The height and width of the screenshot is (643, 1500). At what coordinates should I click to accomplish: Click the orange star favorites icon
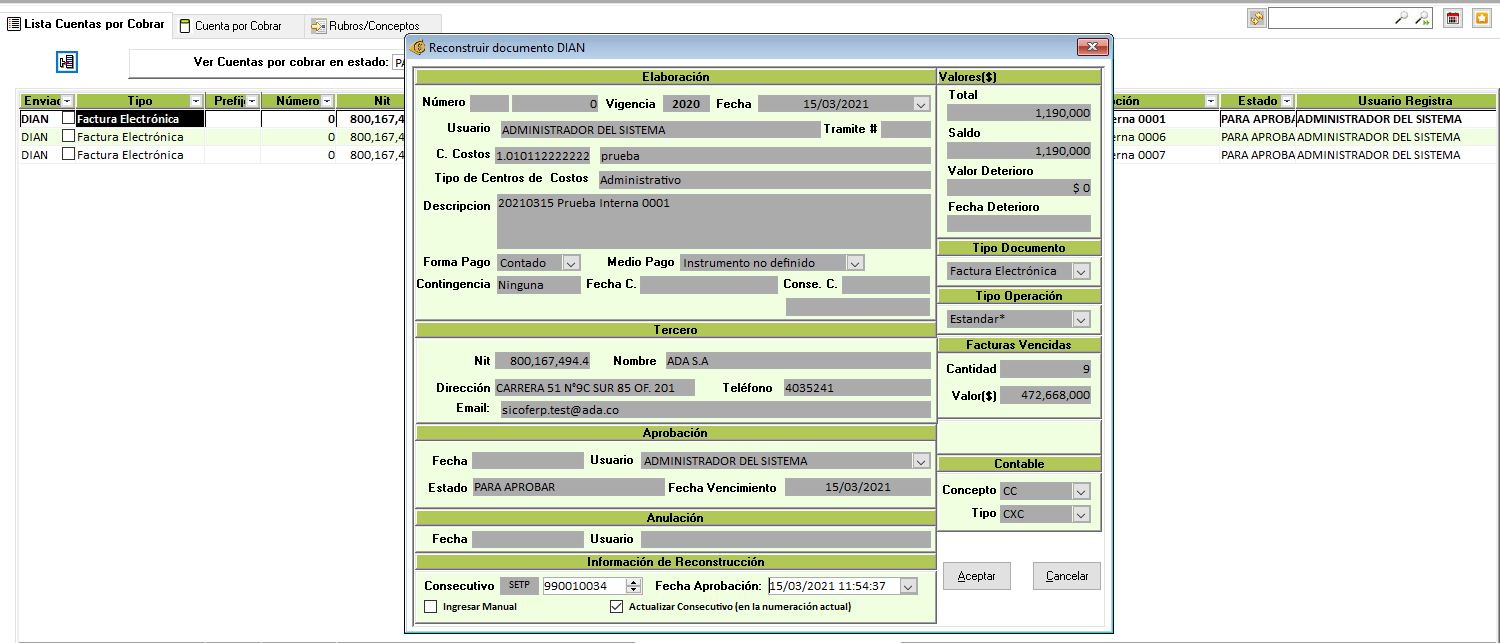1481,18
